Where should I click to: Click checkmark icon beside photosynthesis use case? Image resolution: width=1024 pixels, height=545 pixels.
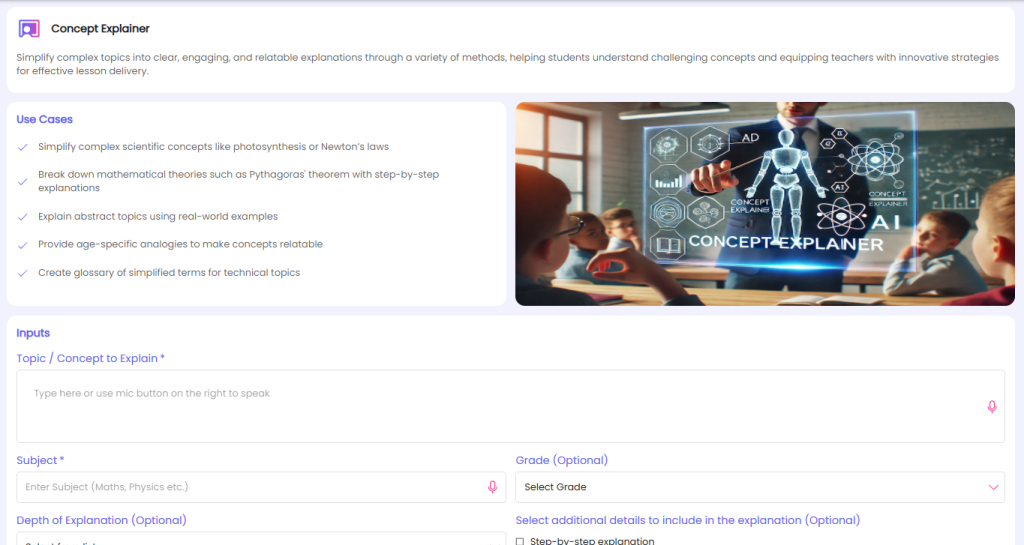click(23, 147)
